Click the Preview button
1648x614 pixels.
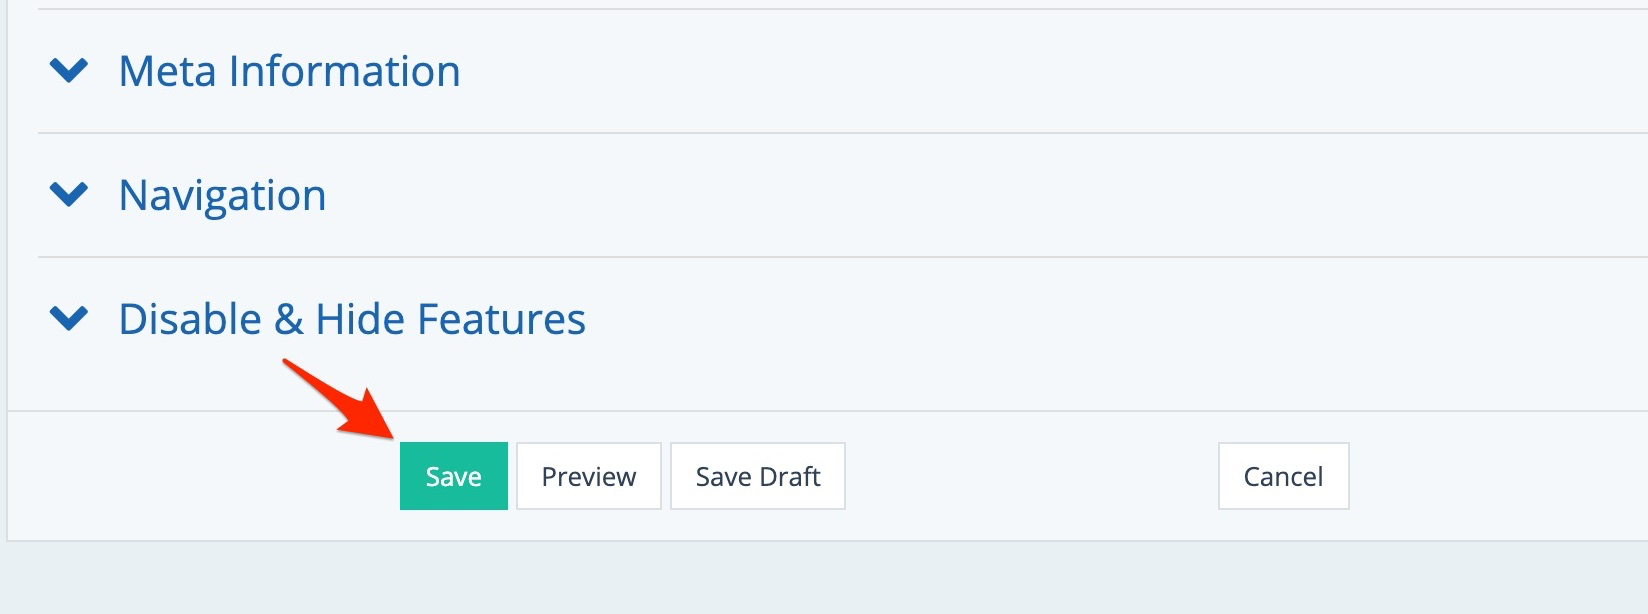pos(588,476)
